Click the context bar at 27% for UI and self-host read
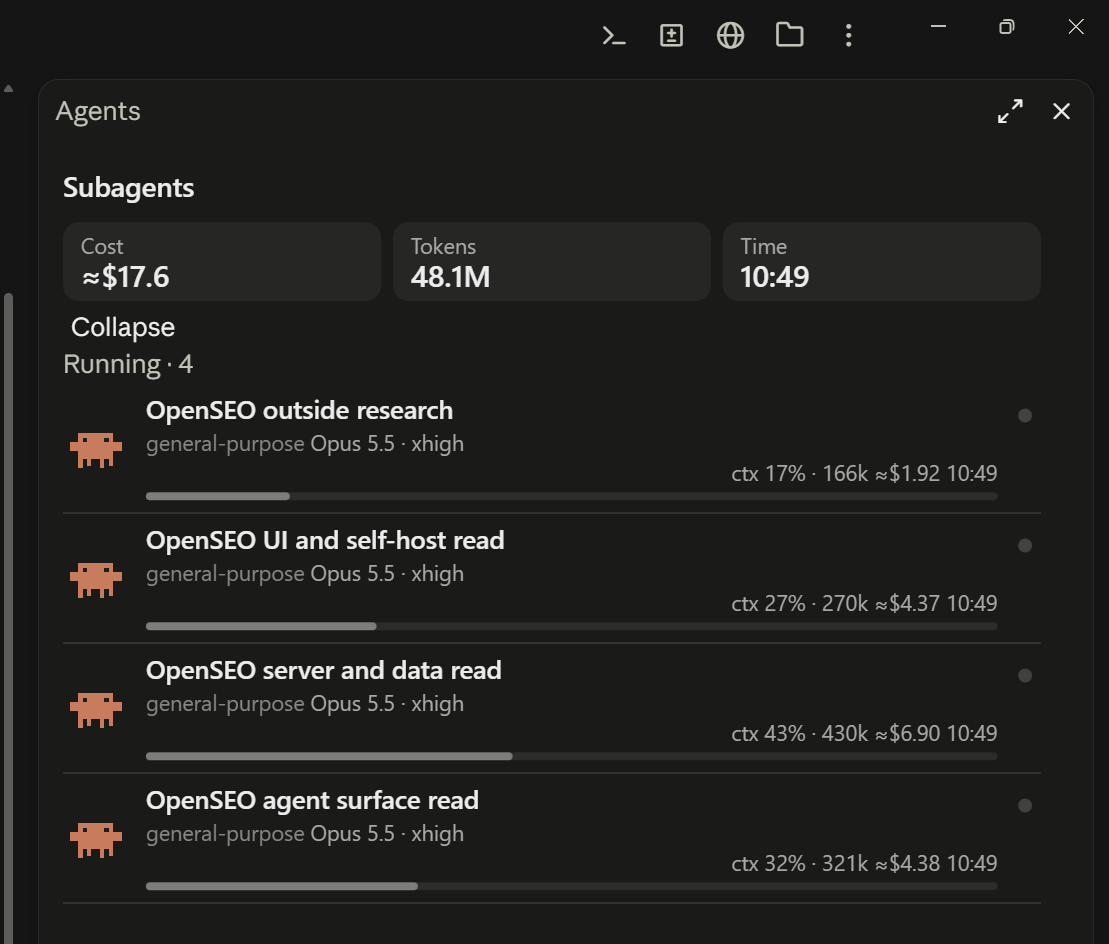The image size is (1109, 944). tap(571, 627)
